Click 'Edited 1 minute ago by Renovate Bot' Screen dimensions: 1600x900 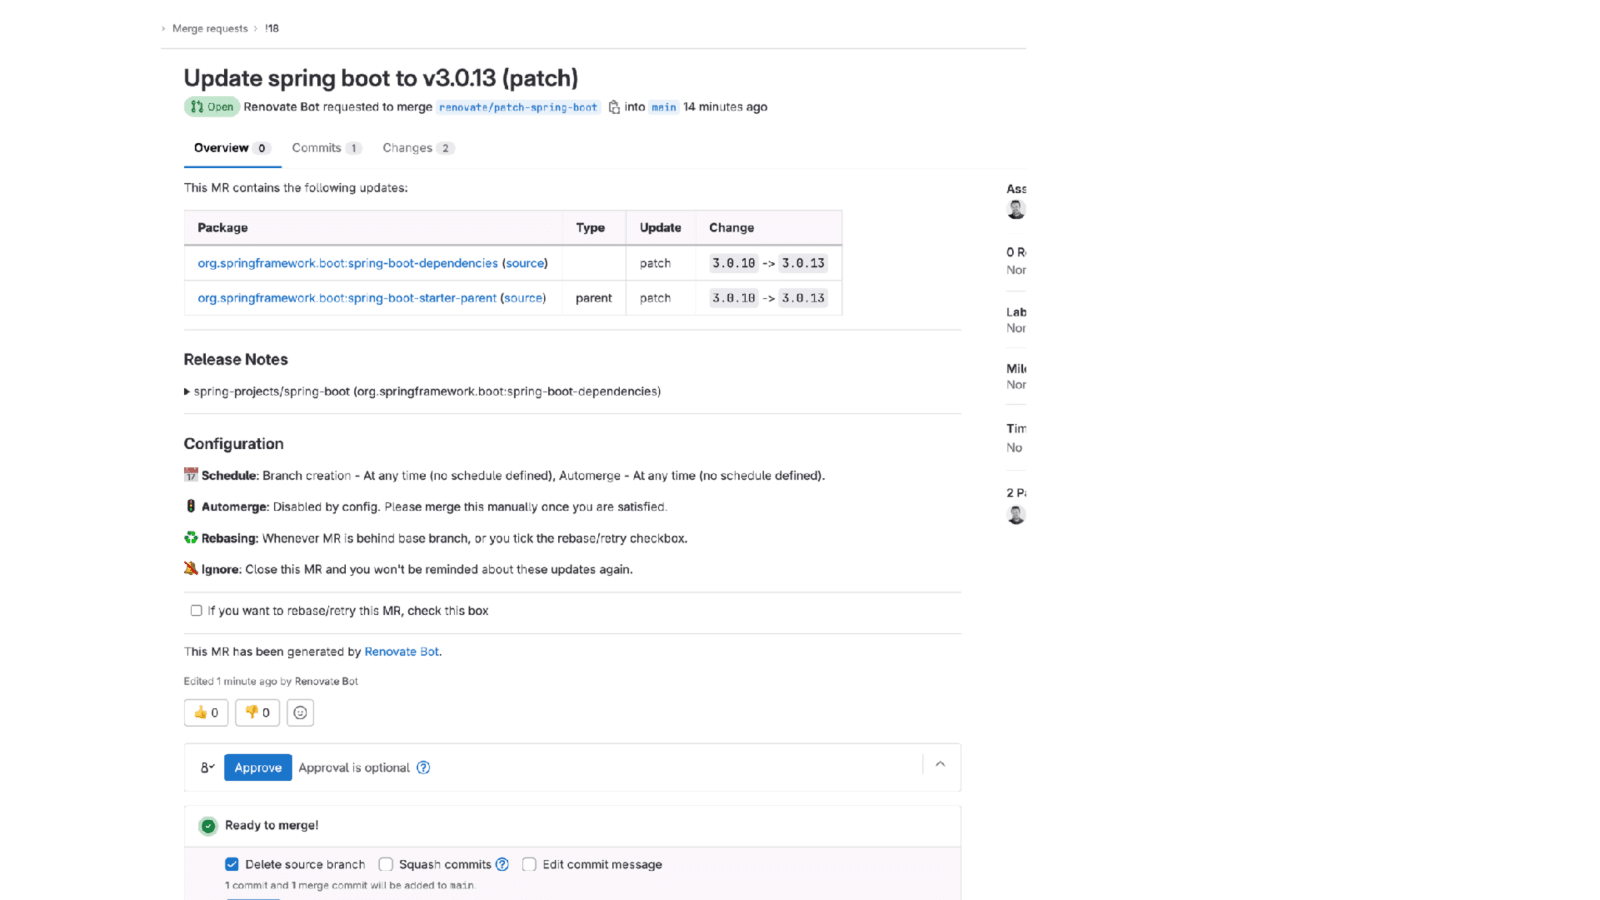[271, 682]
